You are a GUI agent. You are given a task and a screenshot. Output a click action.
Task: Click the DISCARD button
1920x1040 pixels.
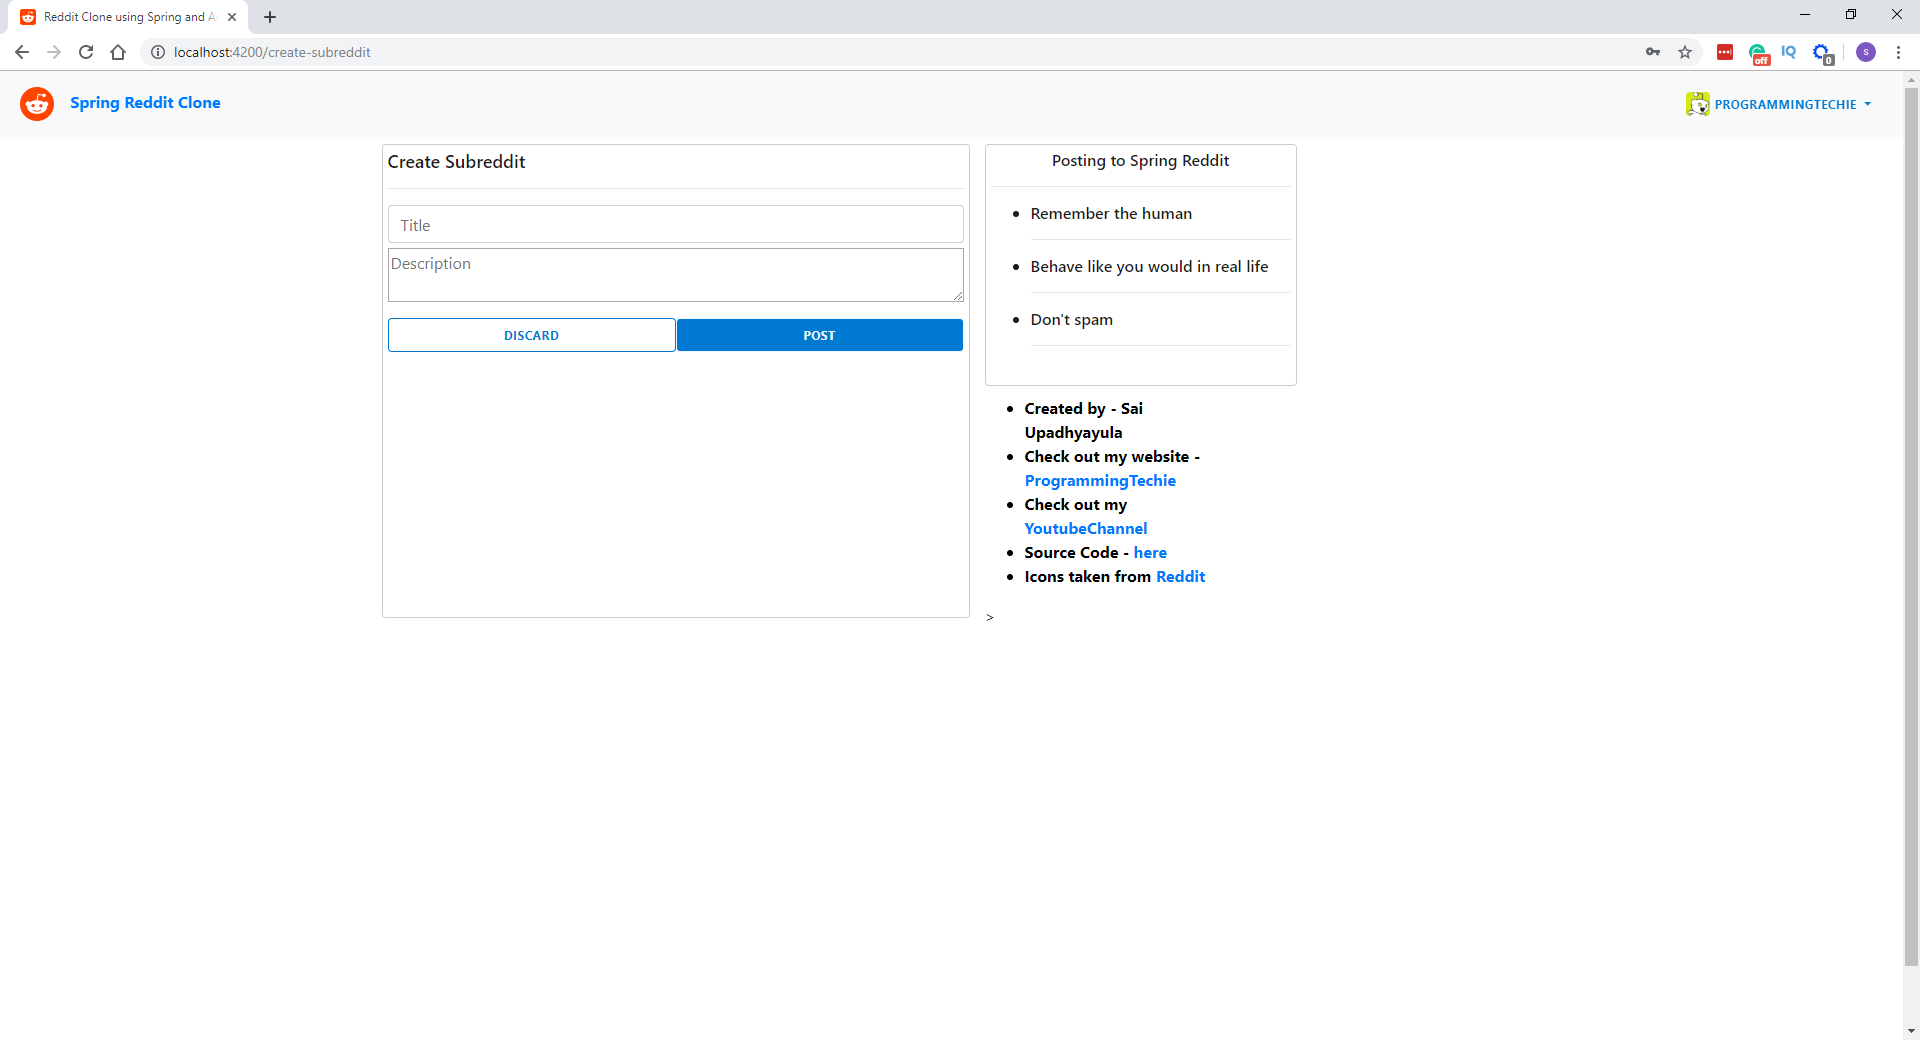pos(531,335)
